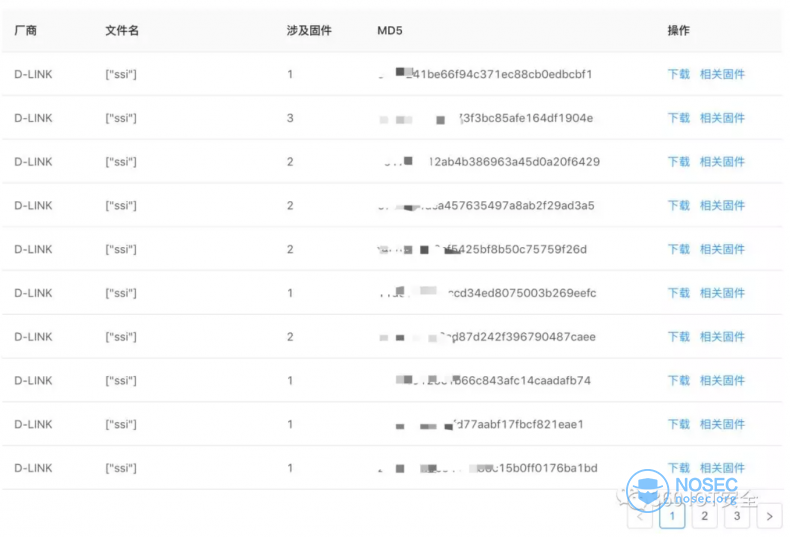Image resolution: width=790 pixels, height=537 pixels.
Task: Open 相关固件 for MD5 ending 66c843afc14caadafb74
Action: tap(722, 380)
